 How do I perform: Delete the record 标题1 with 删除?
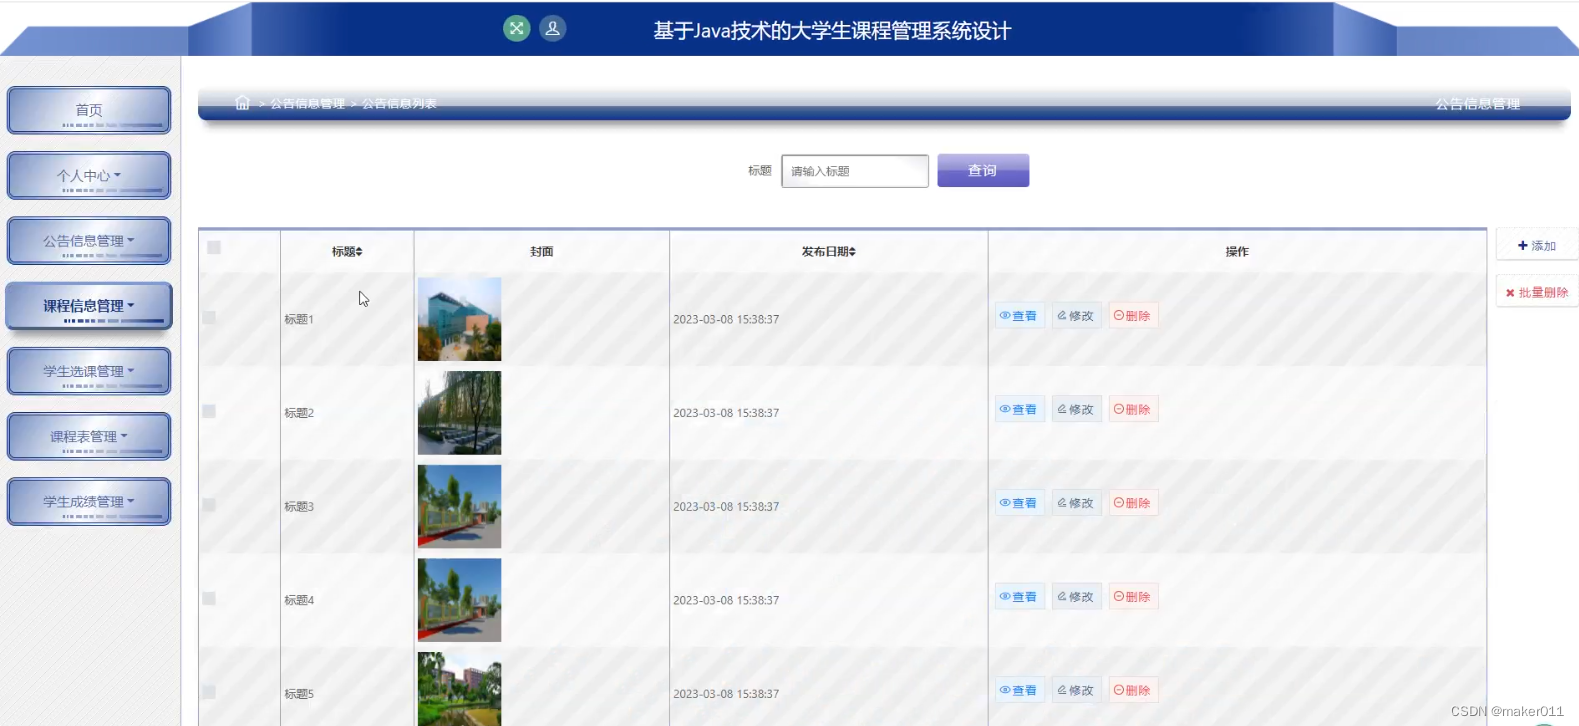tap(1133, 316)
